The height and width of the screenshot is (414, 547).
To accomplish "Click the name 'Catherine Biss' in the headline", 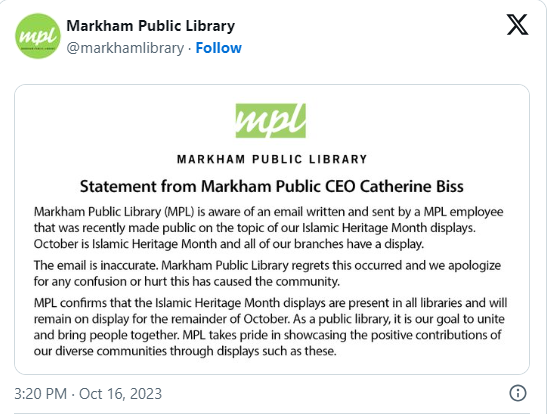I will point(412,186).
